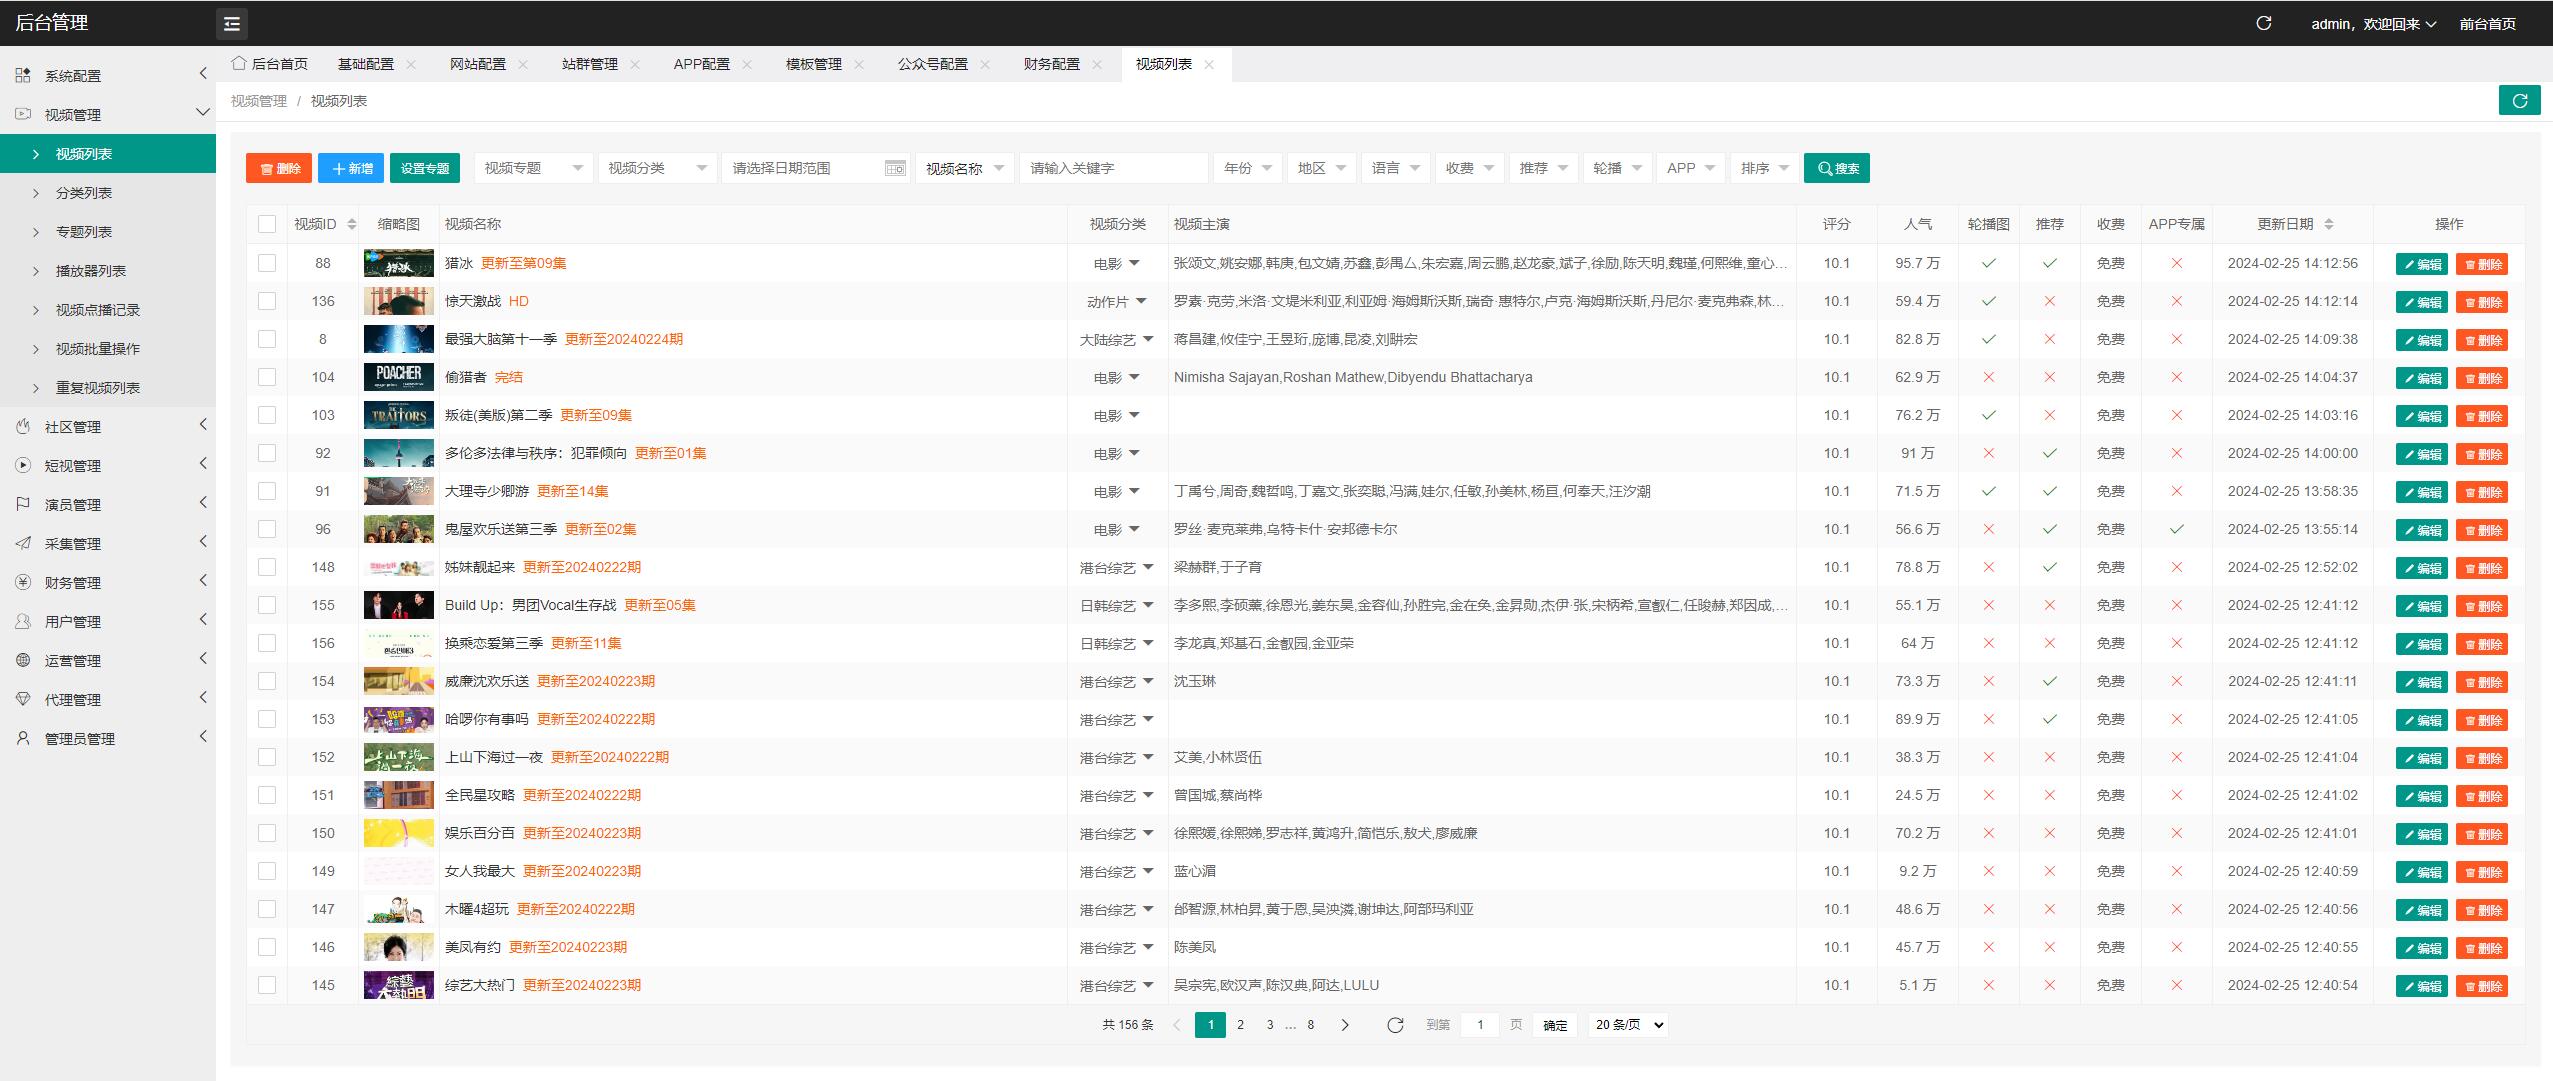
Task: Toggle APP专属 checkmark for 鬼屋欢乐送第三季
Action: point(2176,529)
